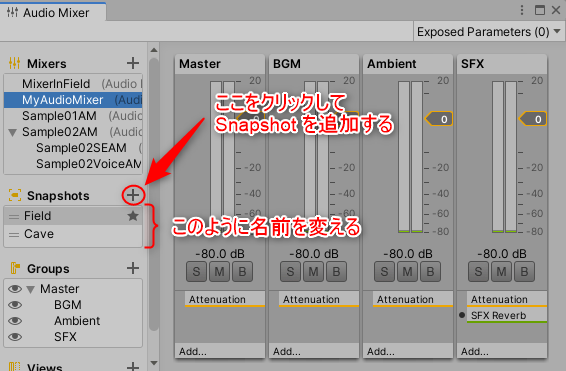Add a new snapshot with the plus icon

tap(133, 195)
